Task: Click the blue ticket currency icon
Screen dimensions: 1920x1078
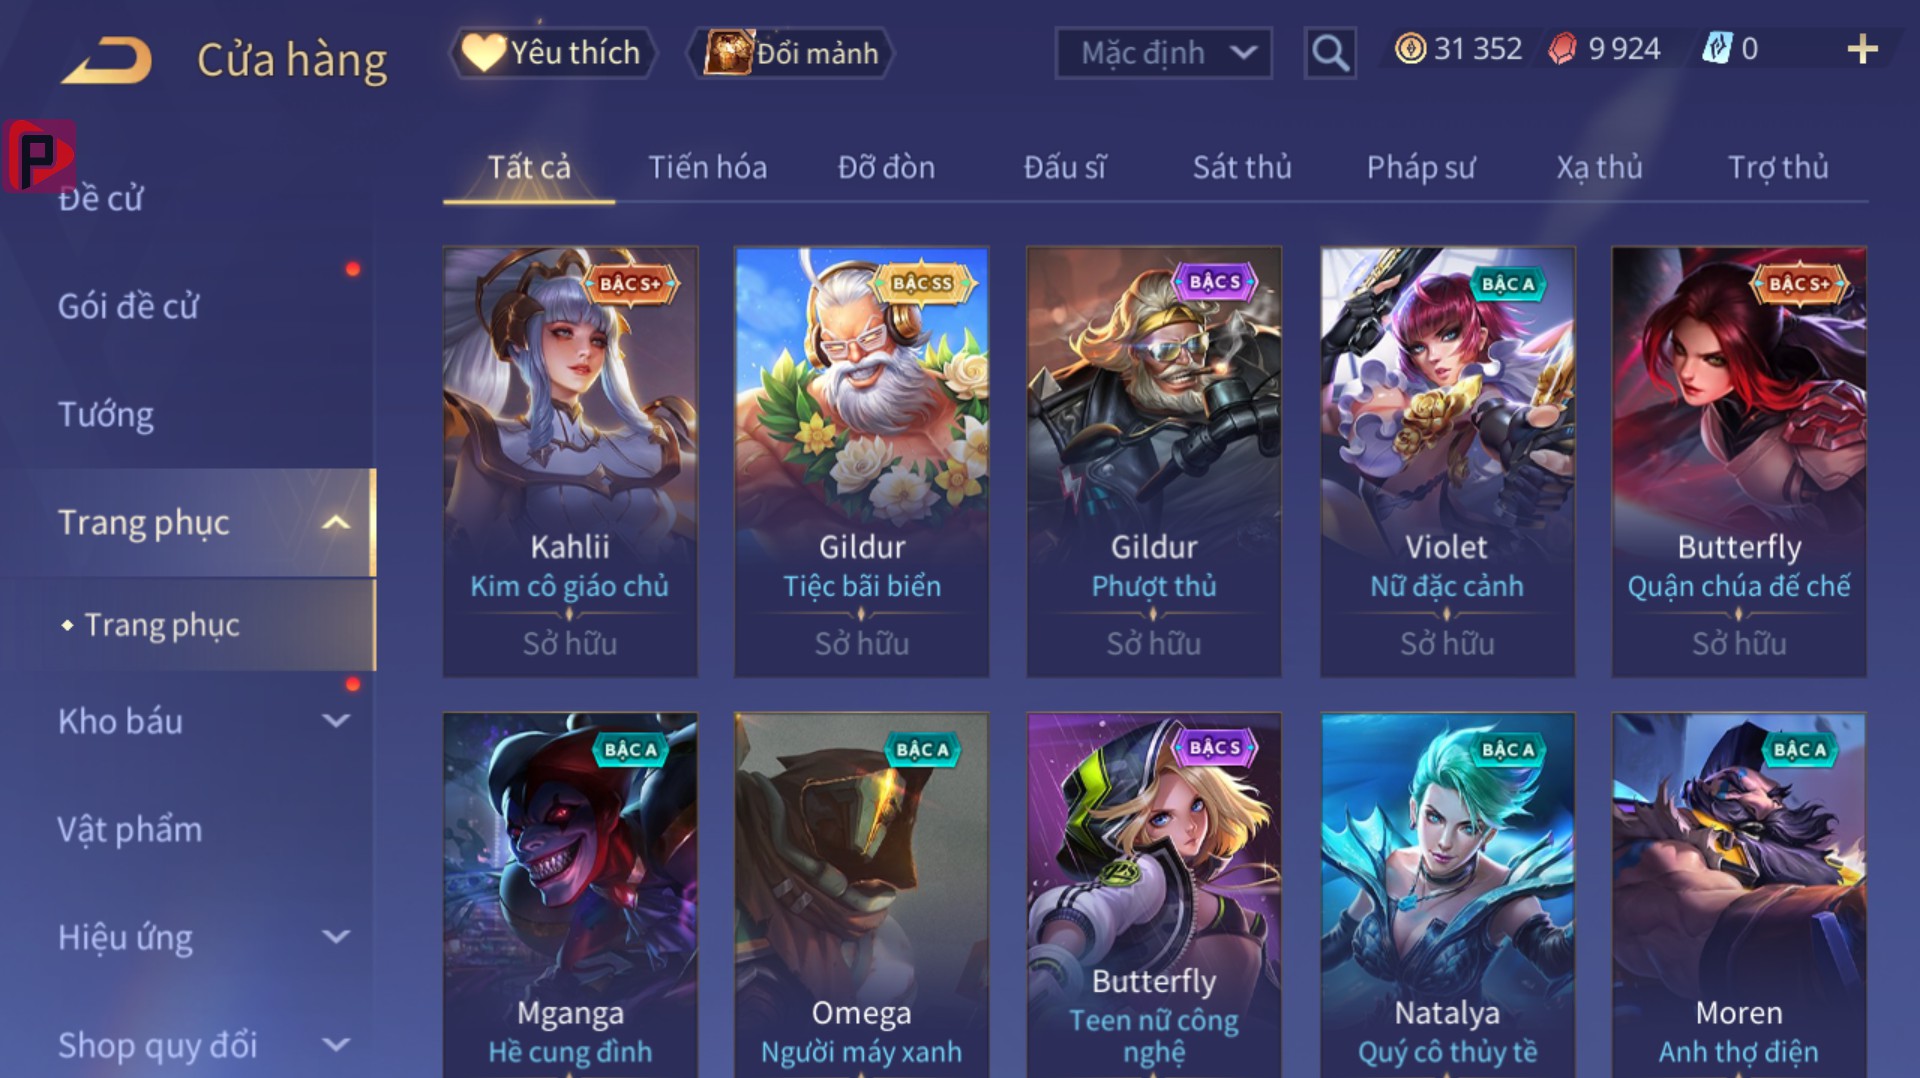Action: pyautogui.click(x=1717, y=48)
